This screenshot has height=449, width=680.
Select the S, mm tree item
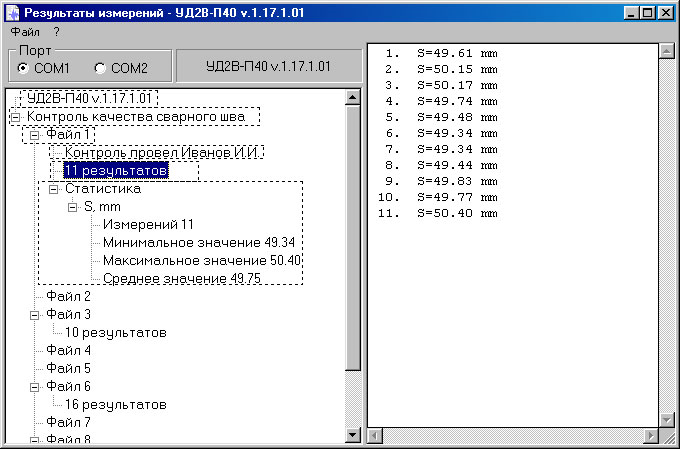point(102,206)
